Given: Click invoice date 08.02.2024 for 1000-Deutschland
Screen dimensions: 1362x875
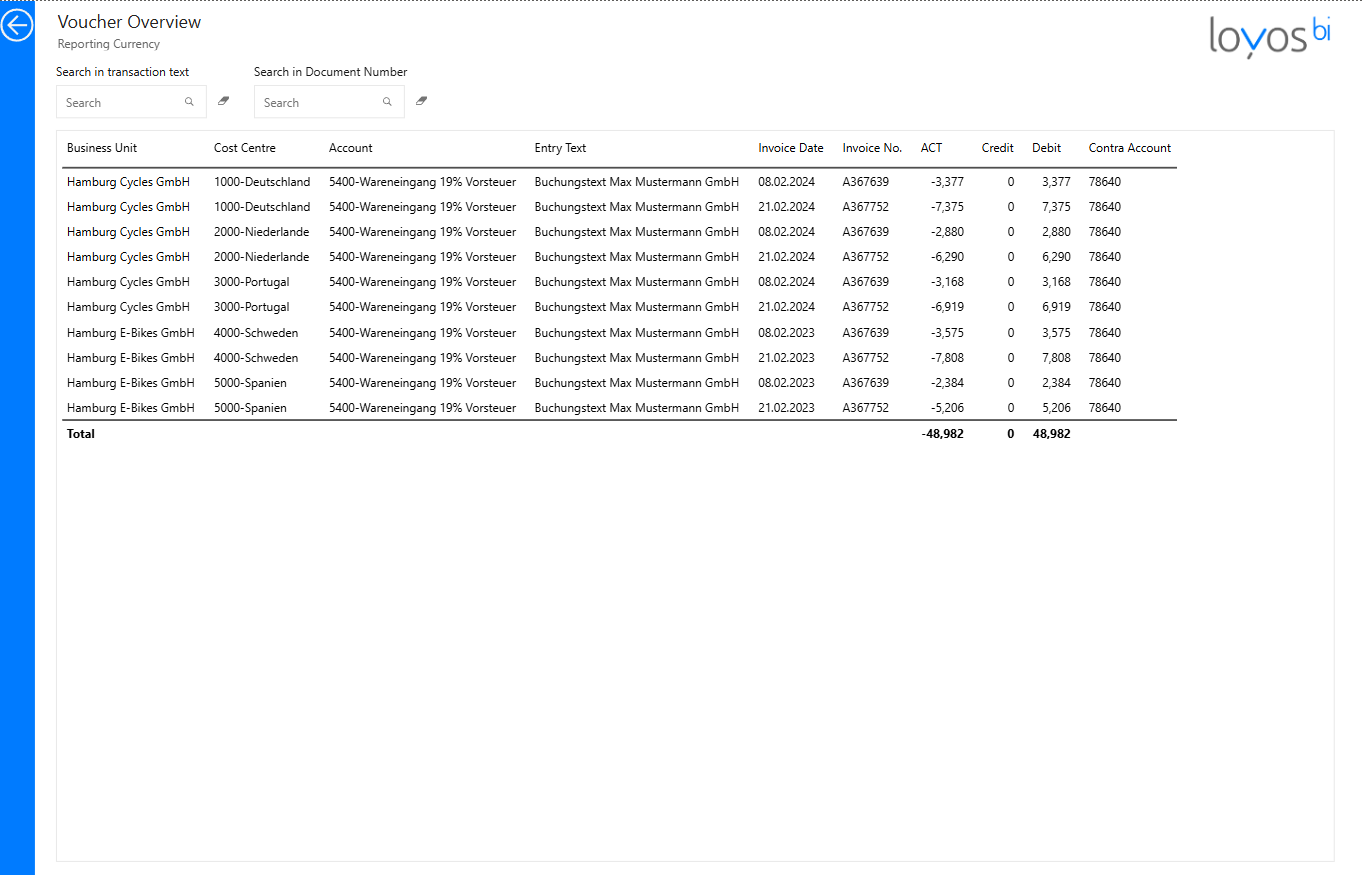Looking at the screenshot, I should pyautogui.click(x=787, y=182).
